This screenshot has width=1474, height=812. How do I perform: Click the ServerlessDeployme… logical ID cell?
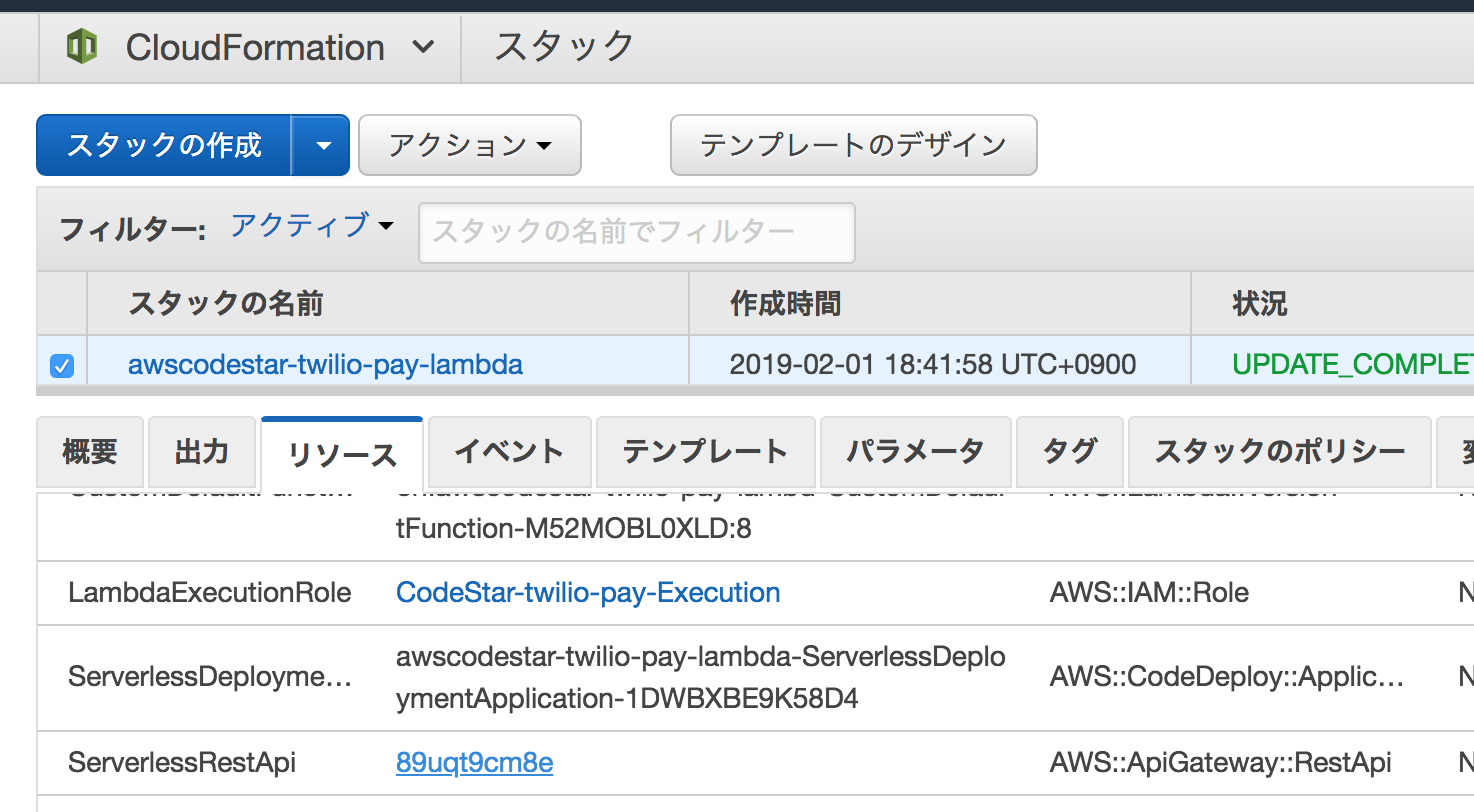point(210,677)
